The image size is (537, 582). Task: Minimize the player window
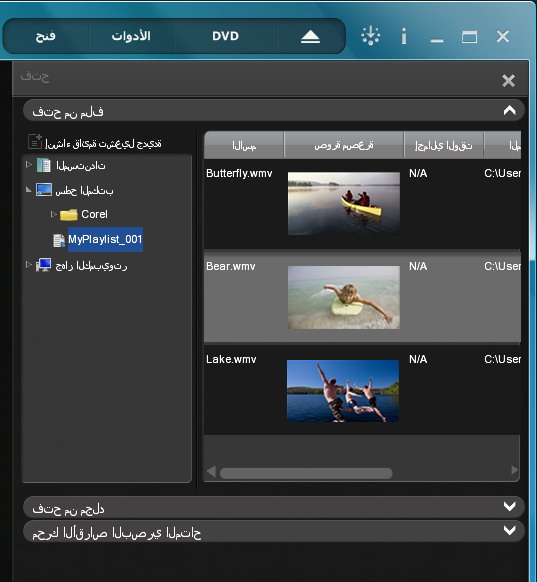point(437,40)
